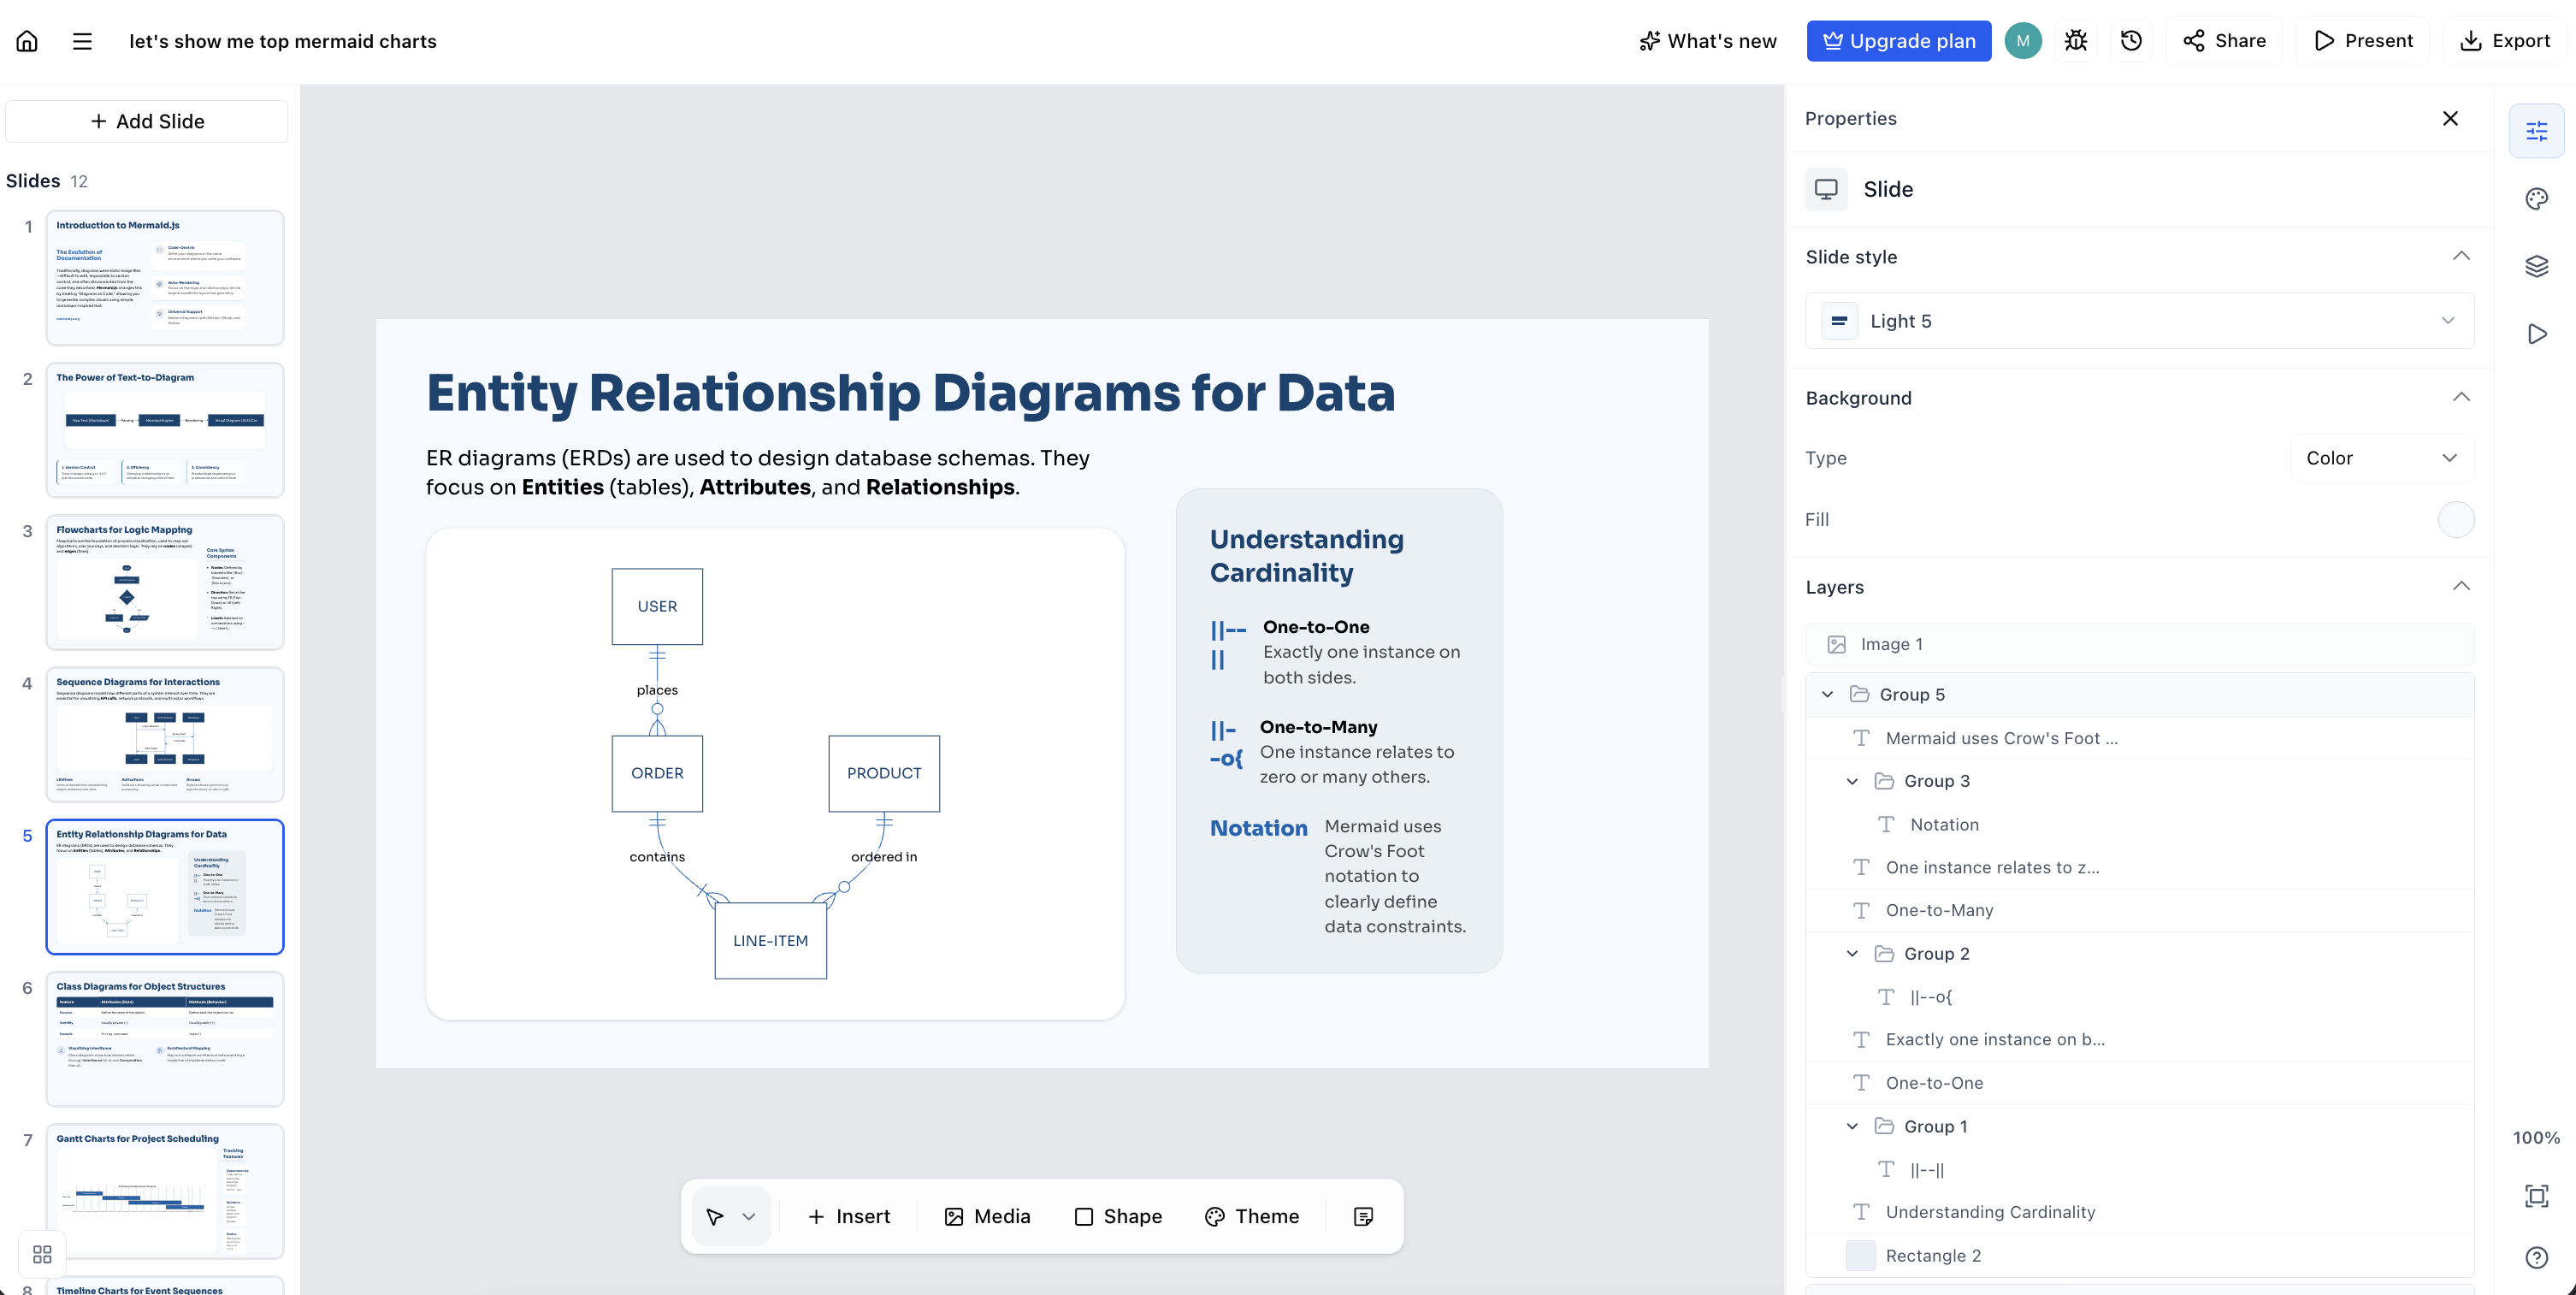Select slide 1 Introduction to Mermaid.js thumbnail
2576x1295 pixels.
tap(165, 278)
